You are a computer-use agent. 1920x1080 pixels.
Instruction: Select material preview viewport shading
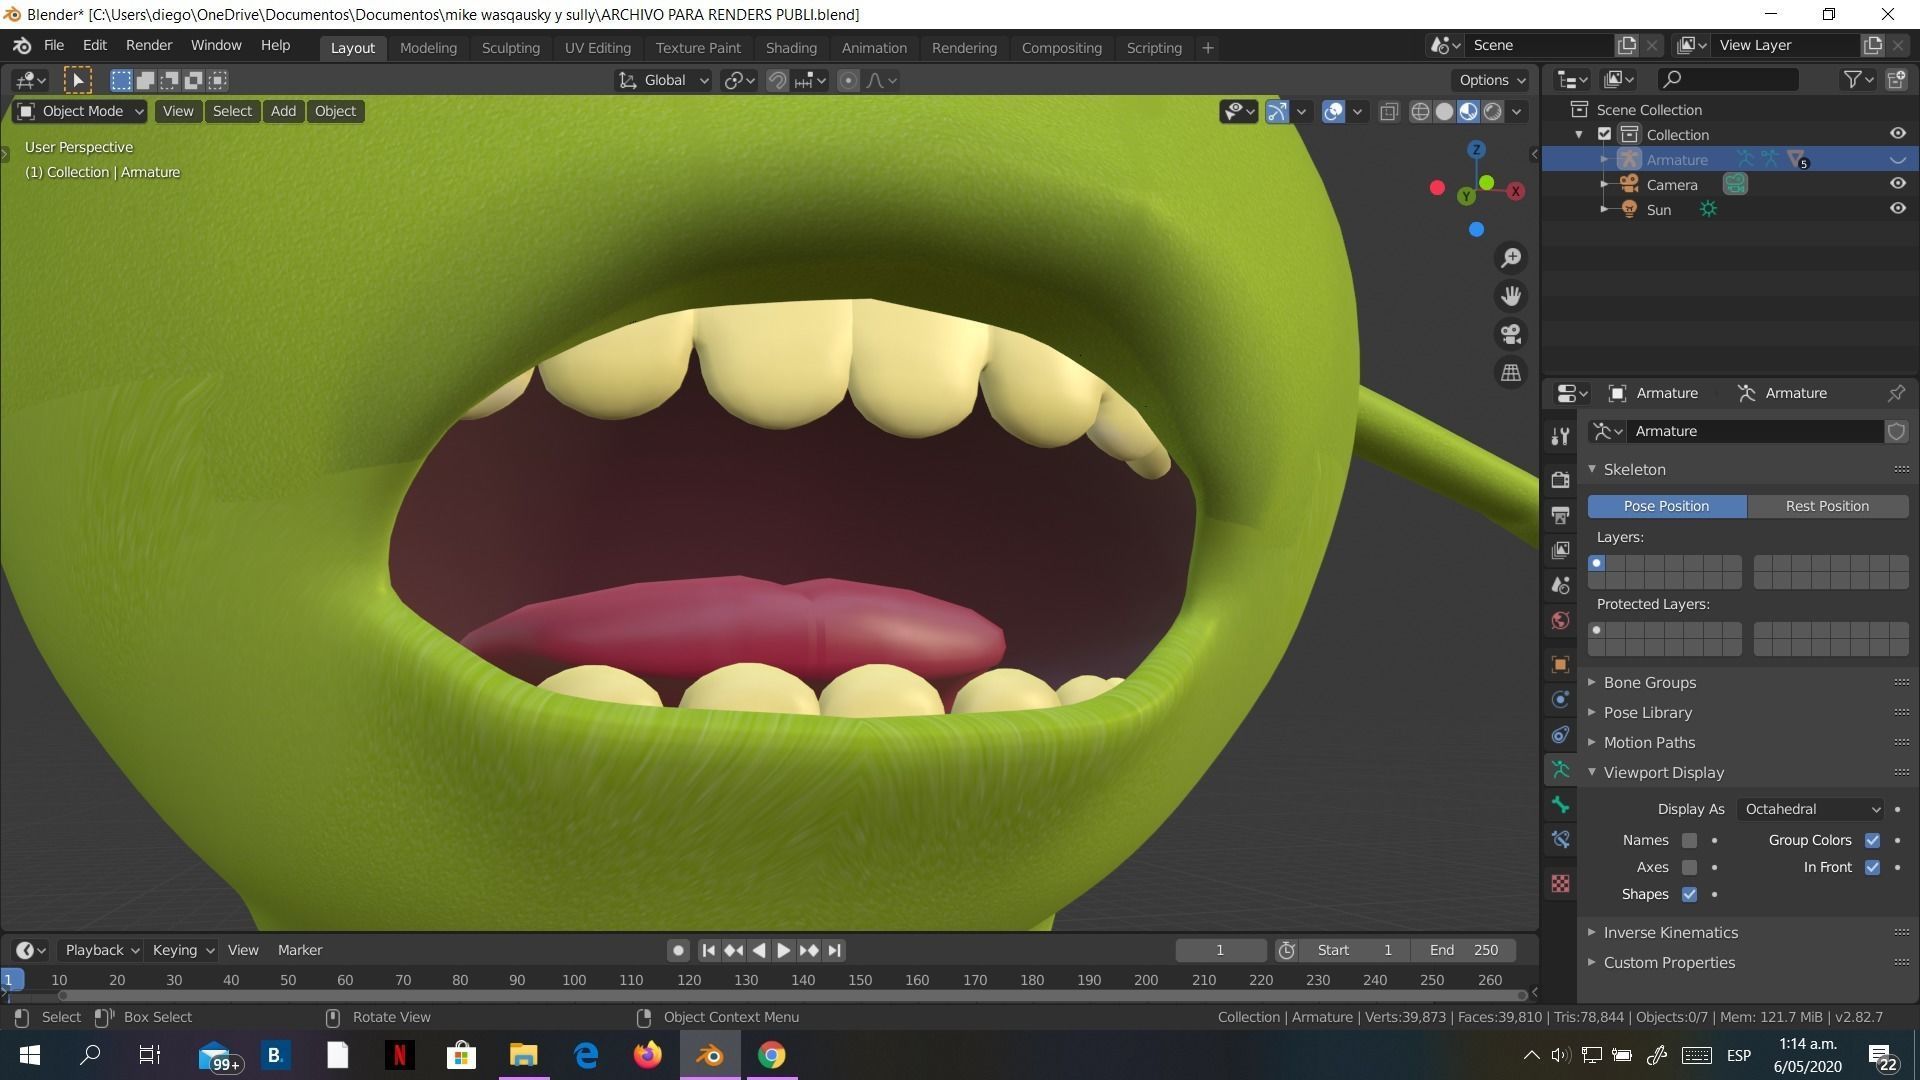[1468, 111]
